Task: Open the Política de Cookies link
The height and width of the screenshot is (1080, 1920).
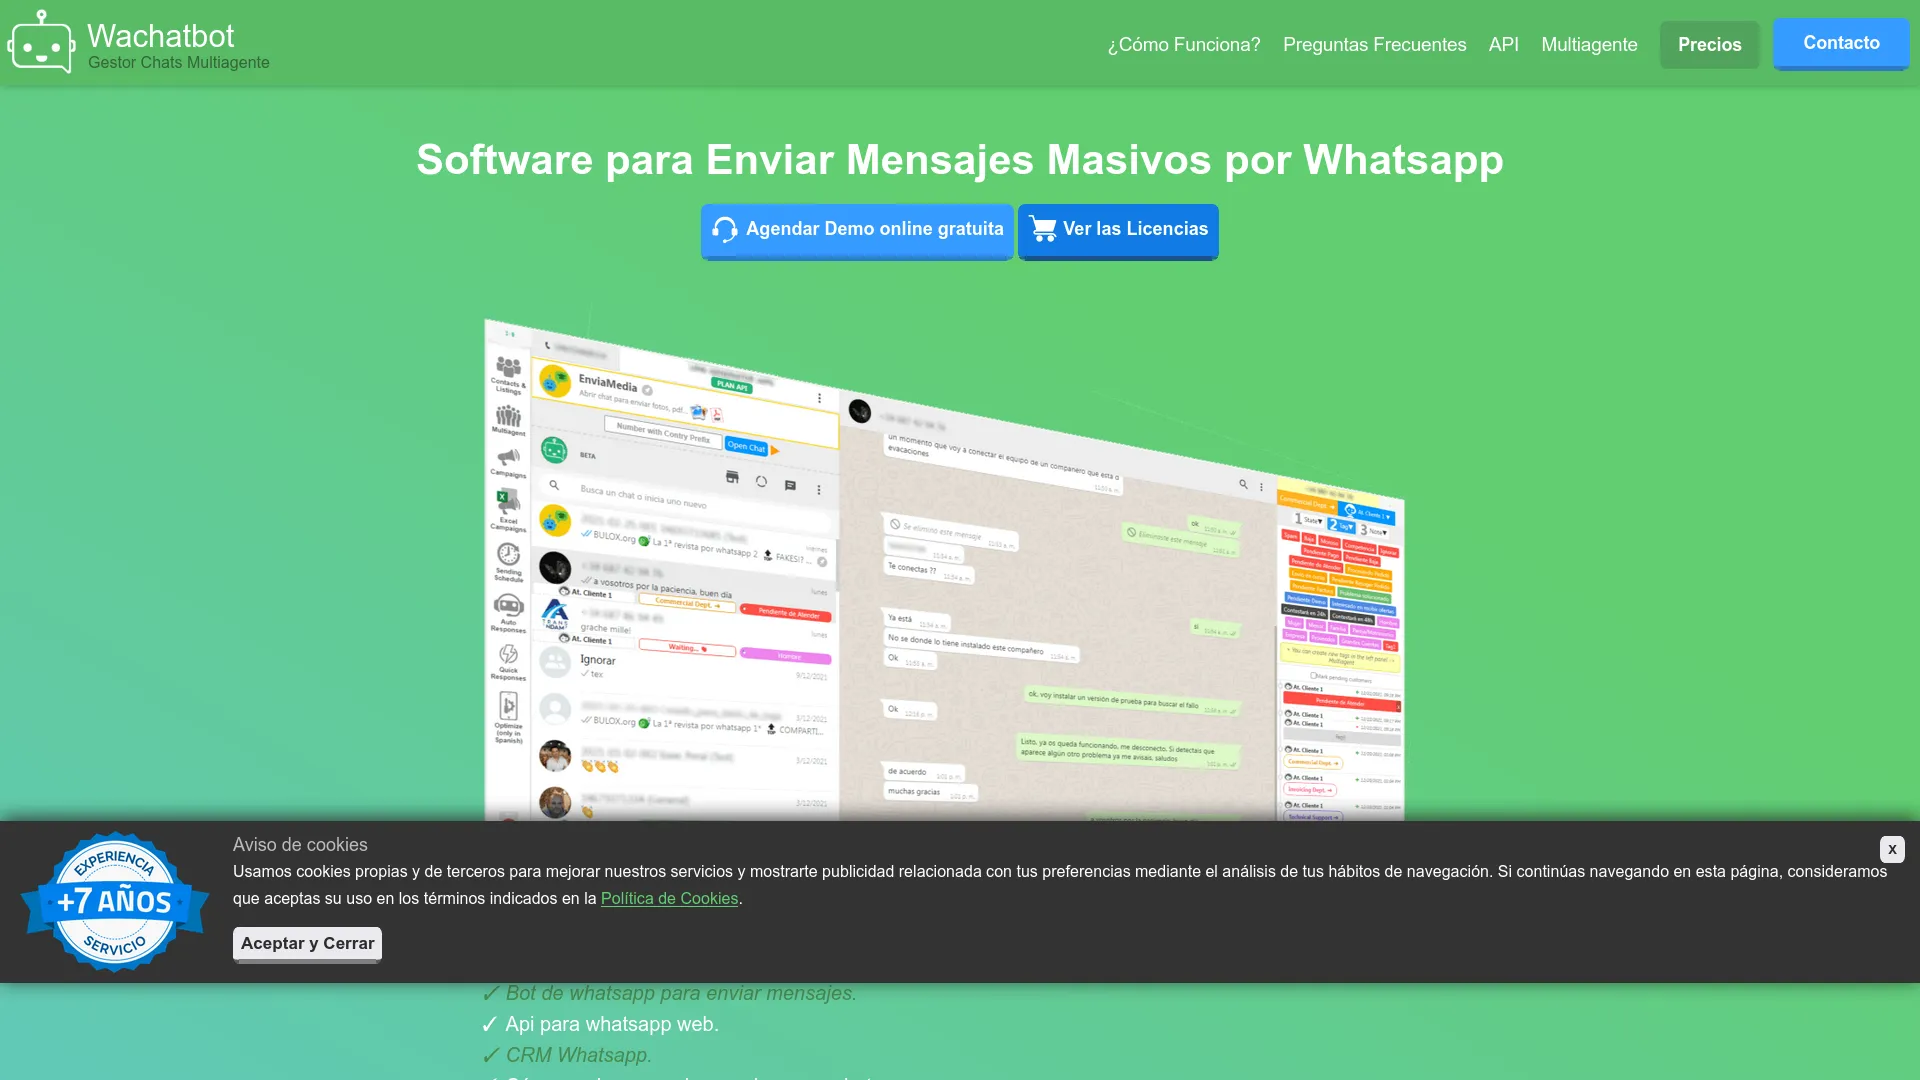Action: pyautogui.click(x=669, y=898)
